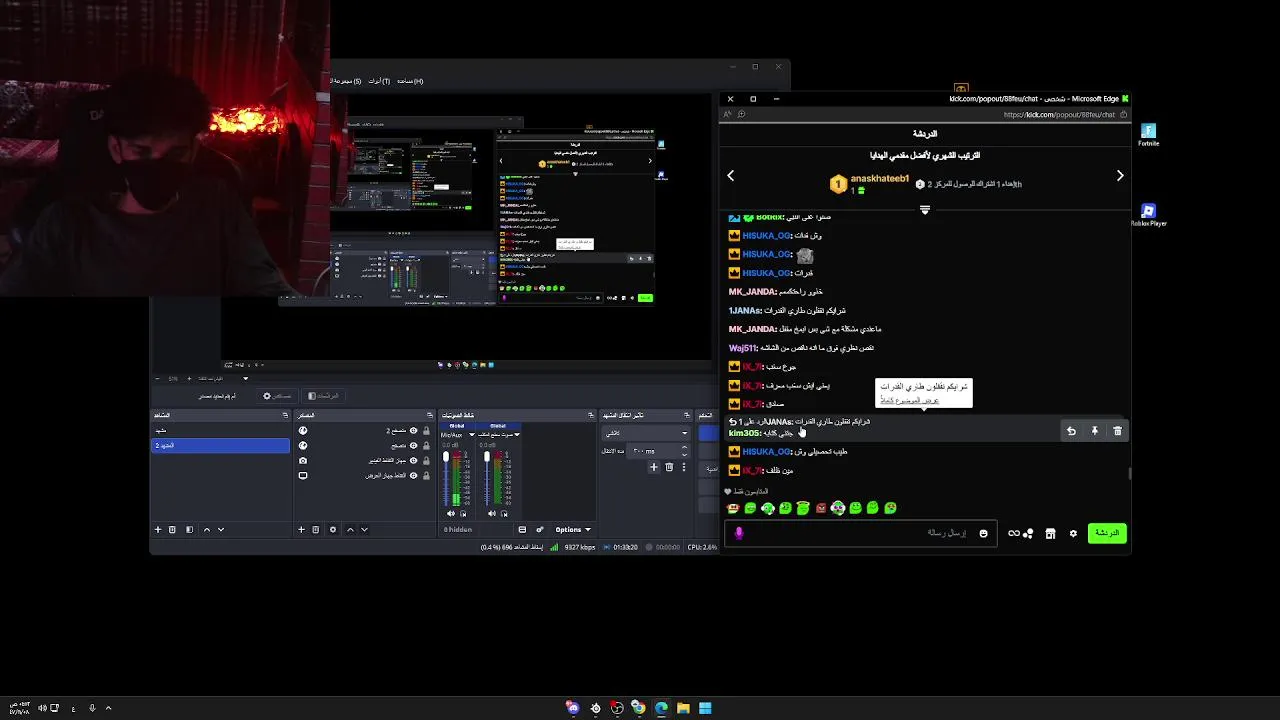Open preview zoom scale dropdown arrow

tap(245, 378)
